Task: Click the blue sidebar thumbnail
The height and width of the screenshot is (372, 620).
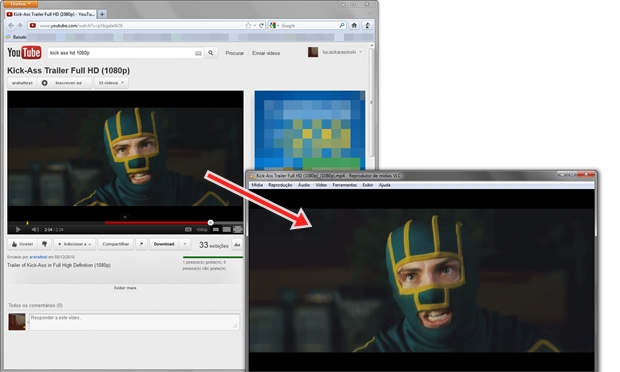Action: 310,130
